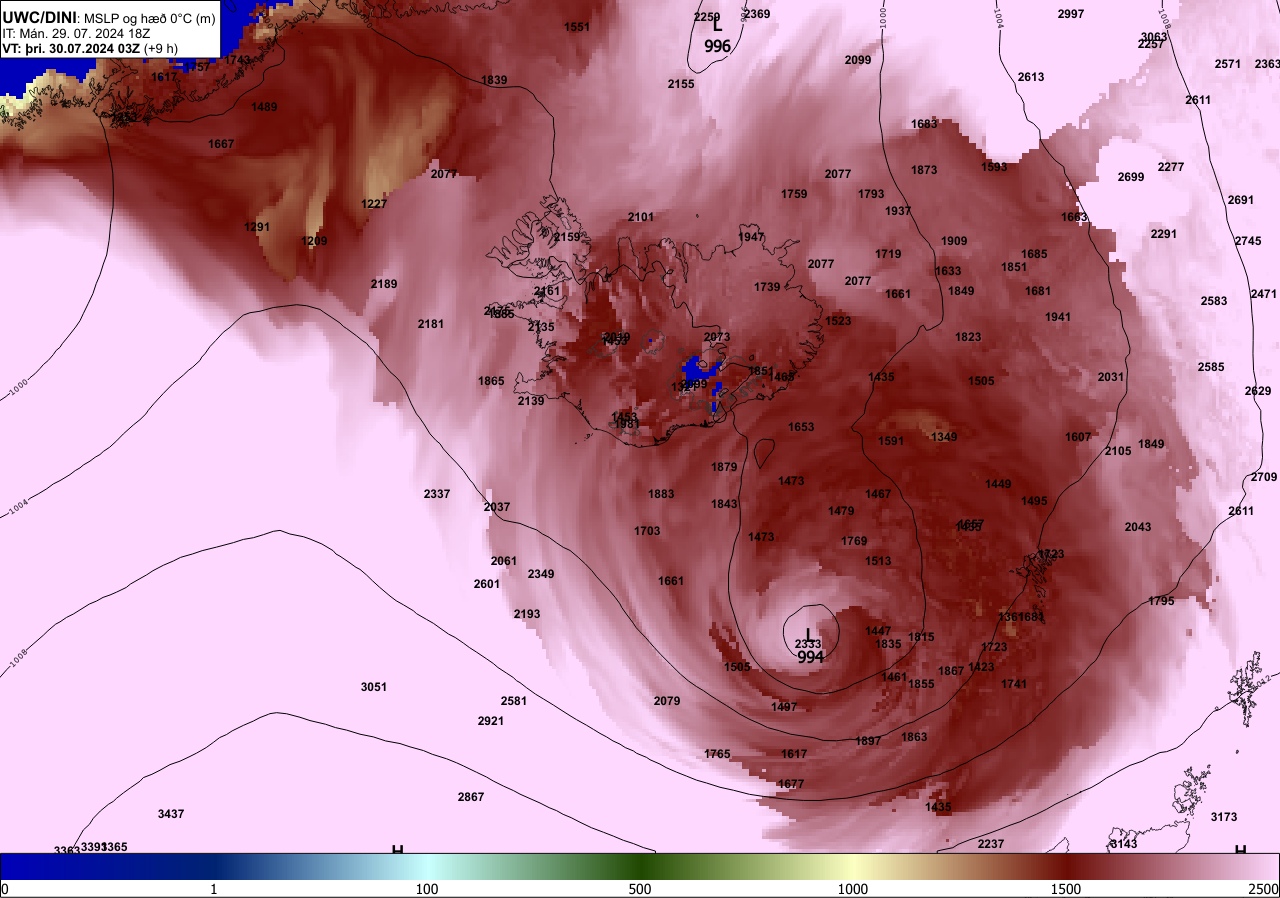The image size is (1280, 898).
Task: Click the height value 1703
Action: pos(647,531)
